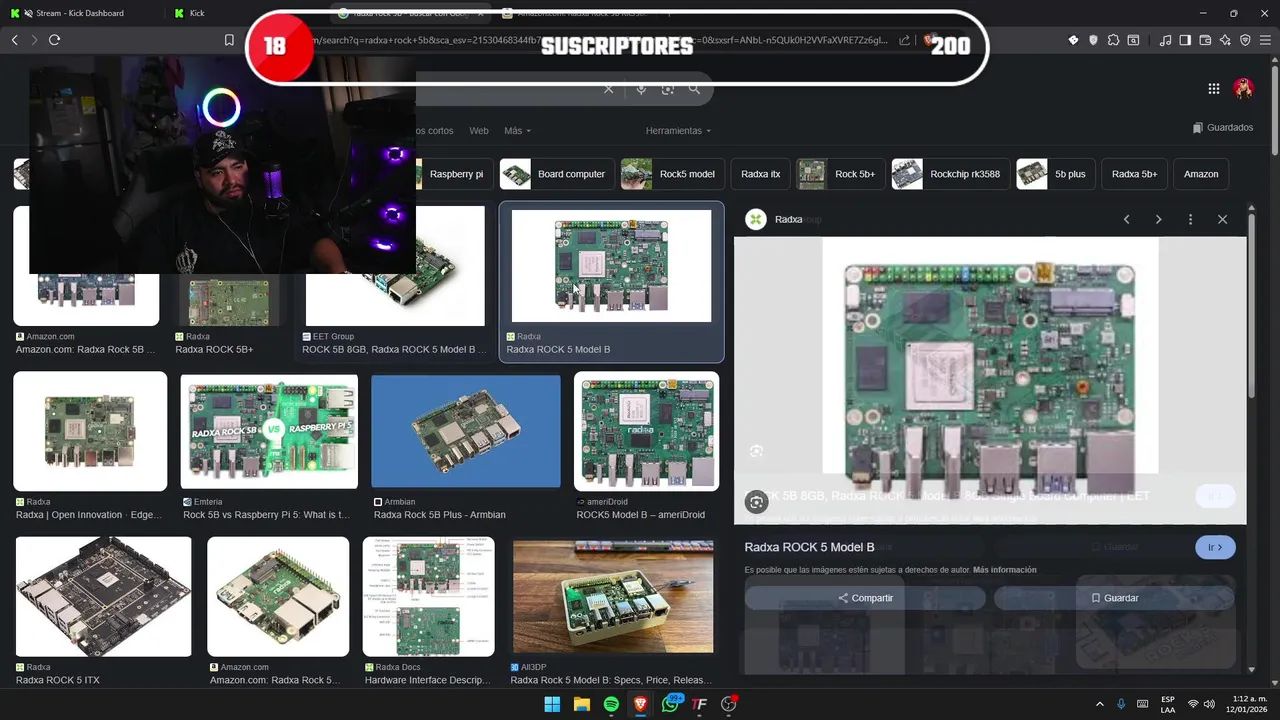1280x720 pixels.
Task: Open the Brave Wallet icon
Action: point(1205,40)
